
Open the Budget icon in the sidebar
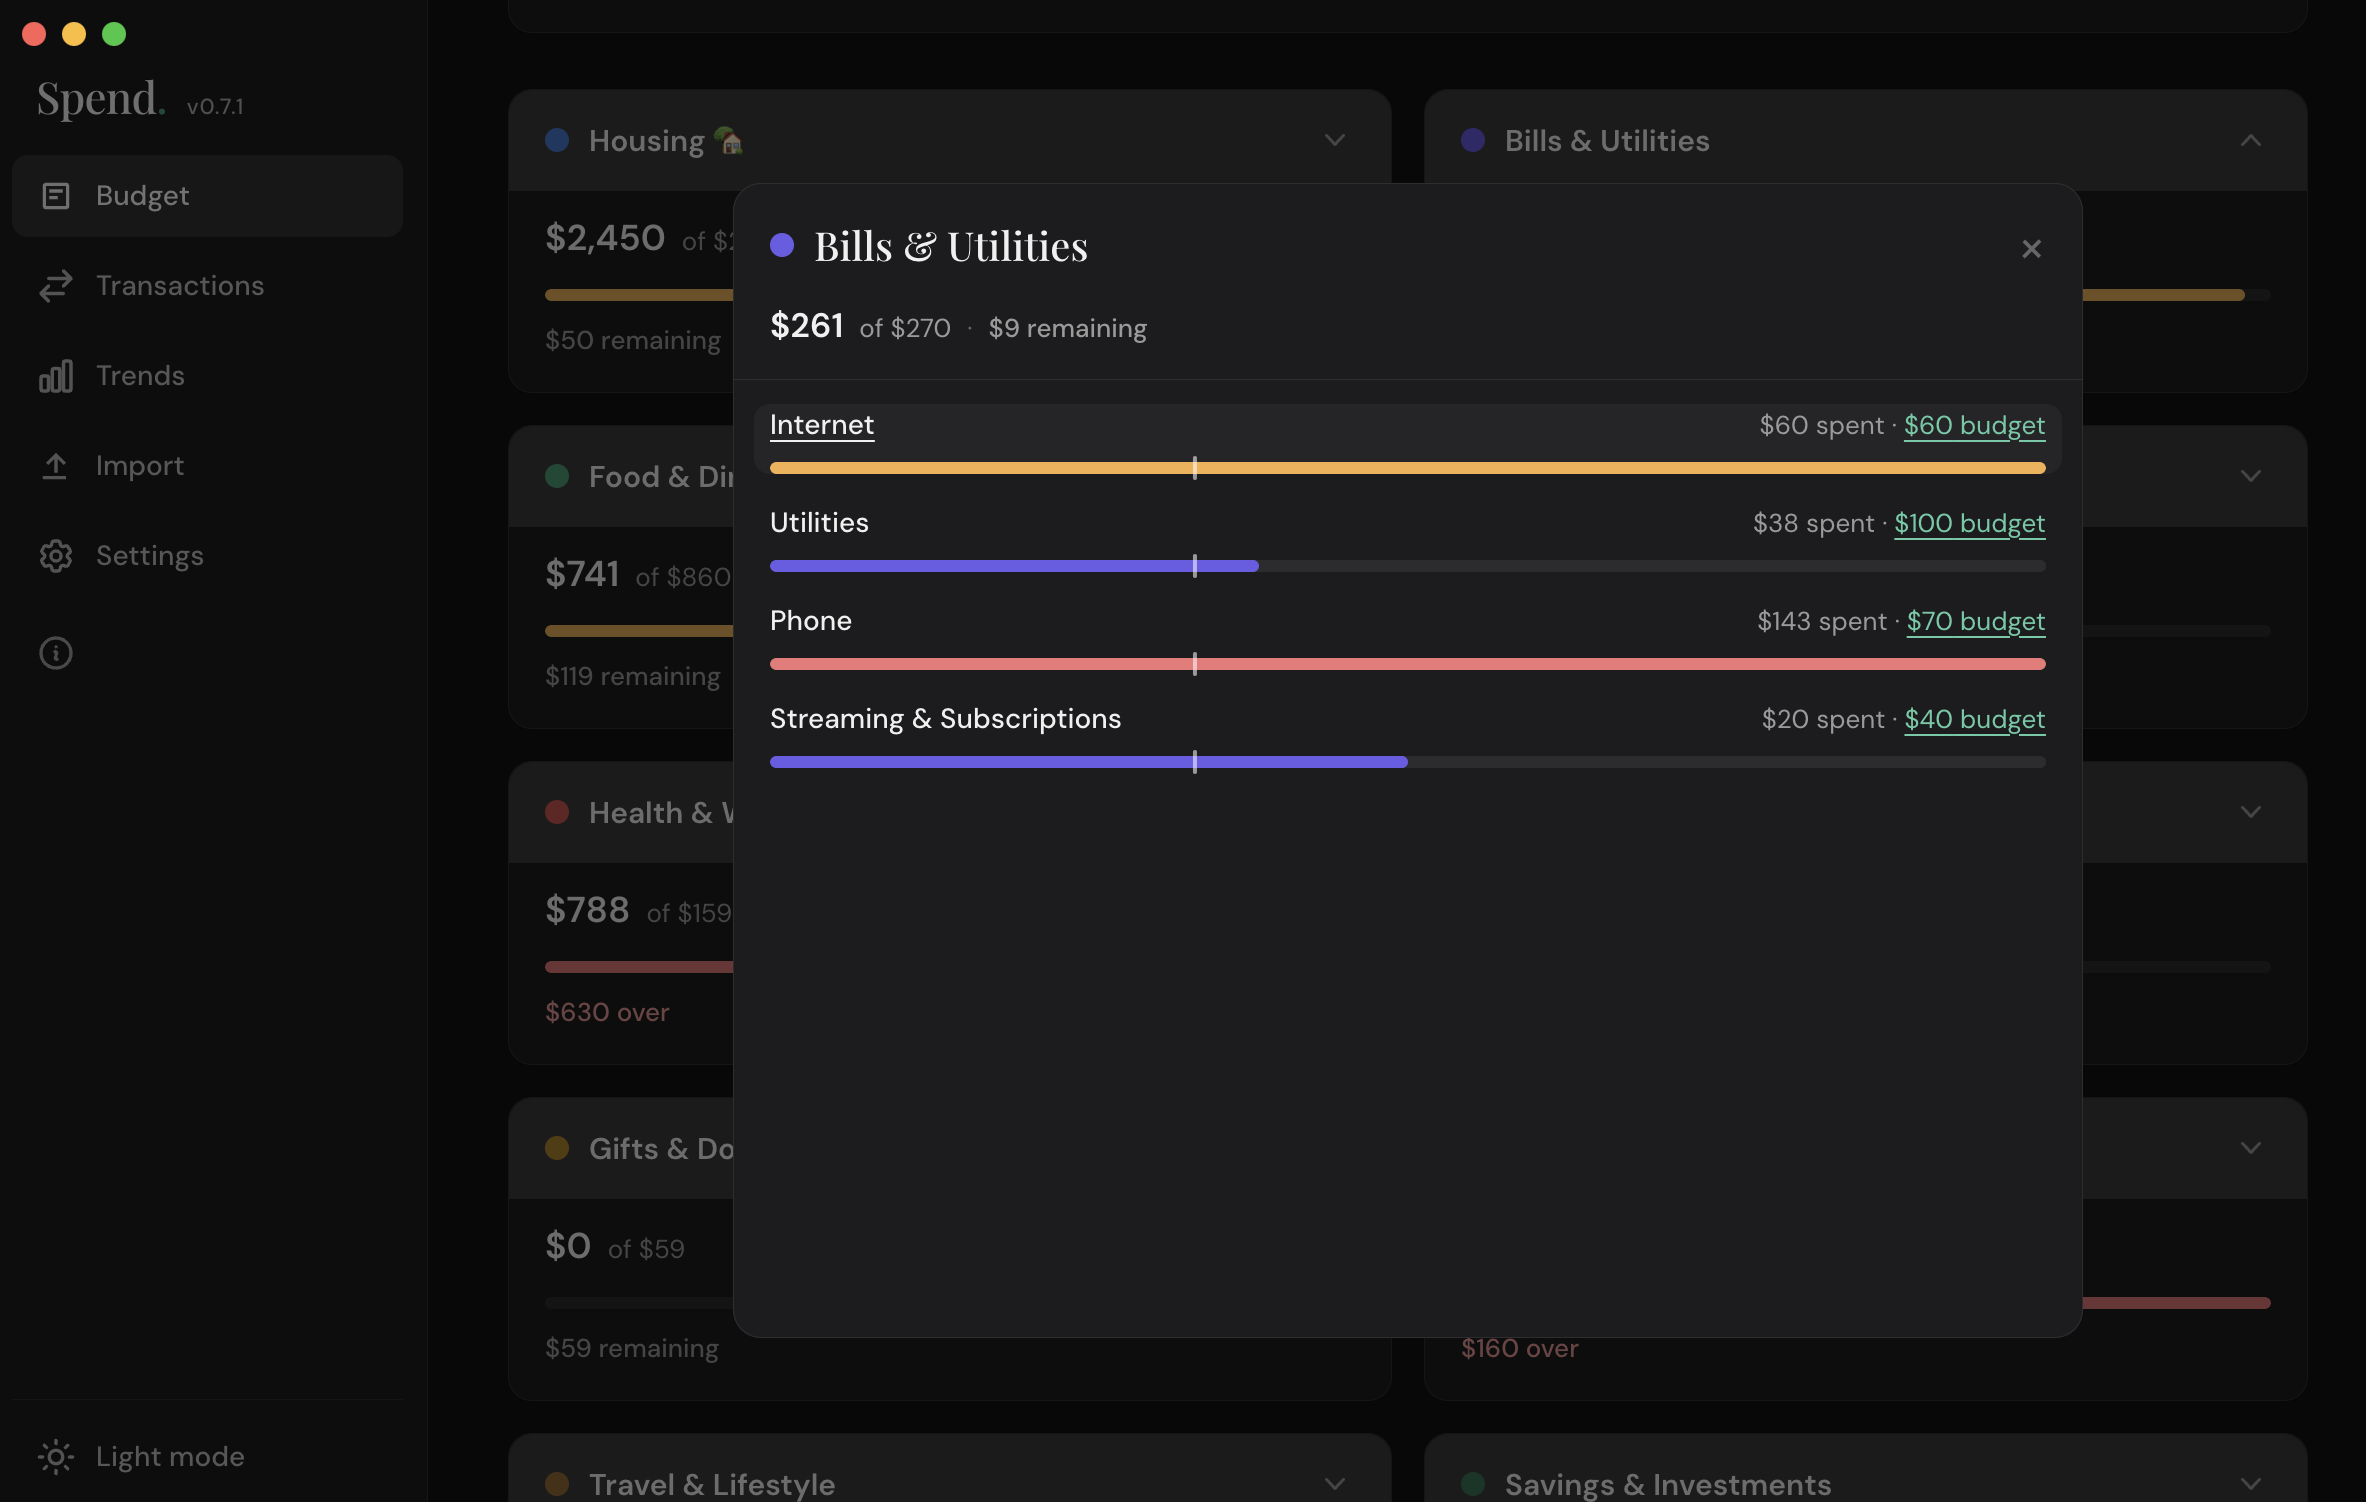coord(56,196)
